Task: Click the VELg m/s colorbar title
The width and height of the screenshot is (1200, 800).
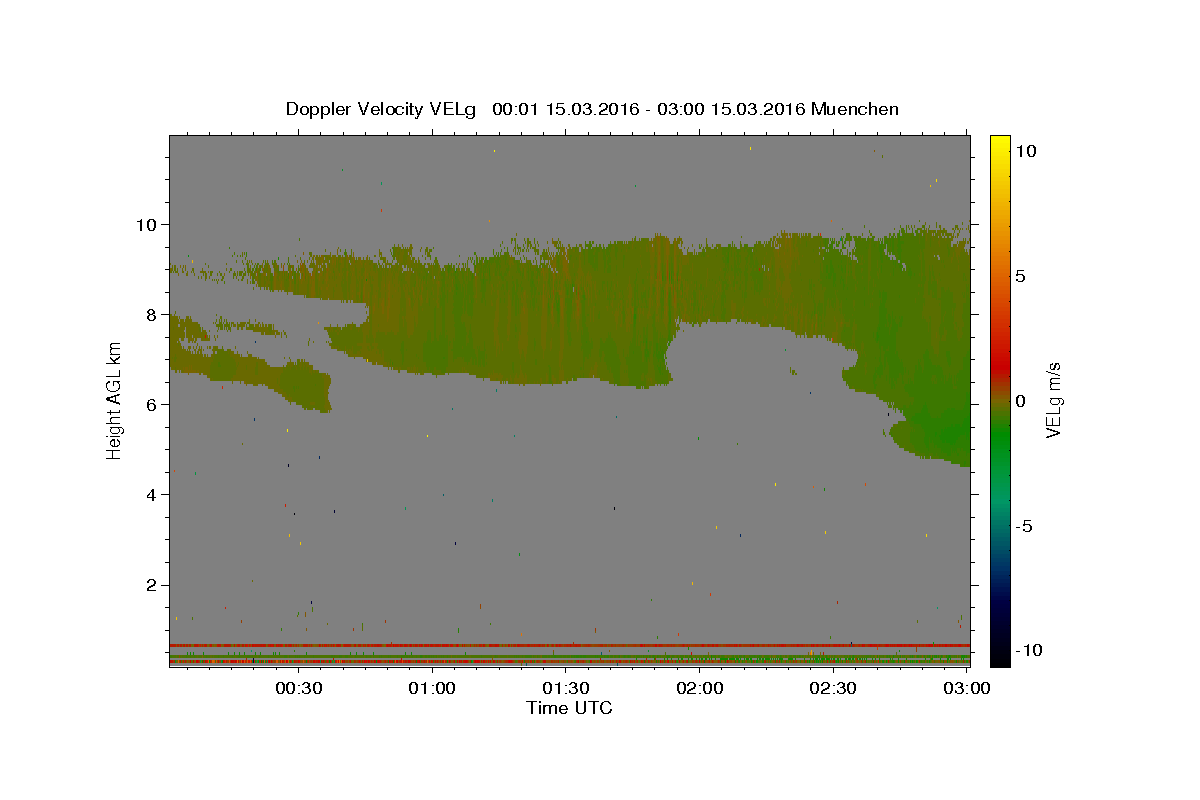Action: coord(1054,400)
